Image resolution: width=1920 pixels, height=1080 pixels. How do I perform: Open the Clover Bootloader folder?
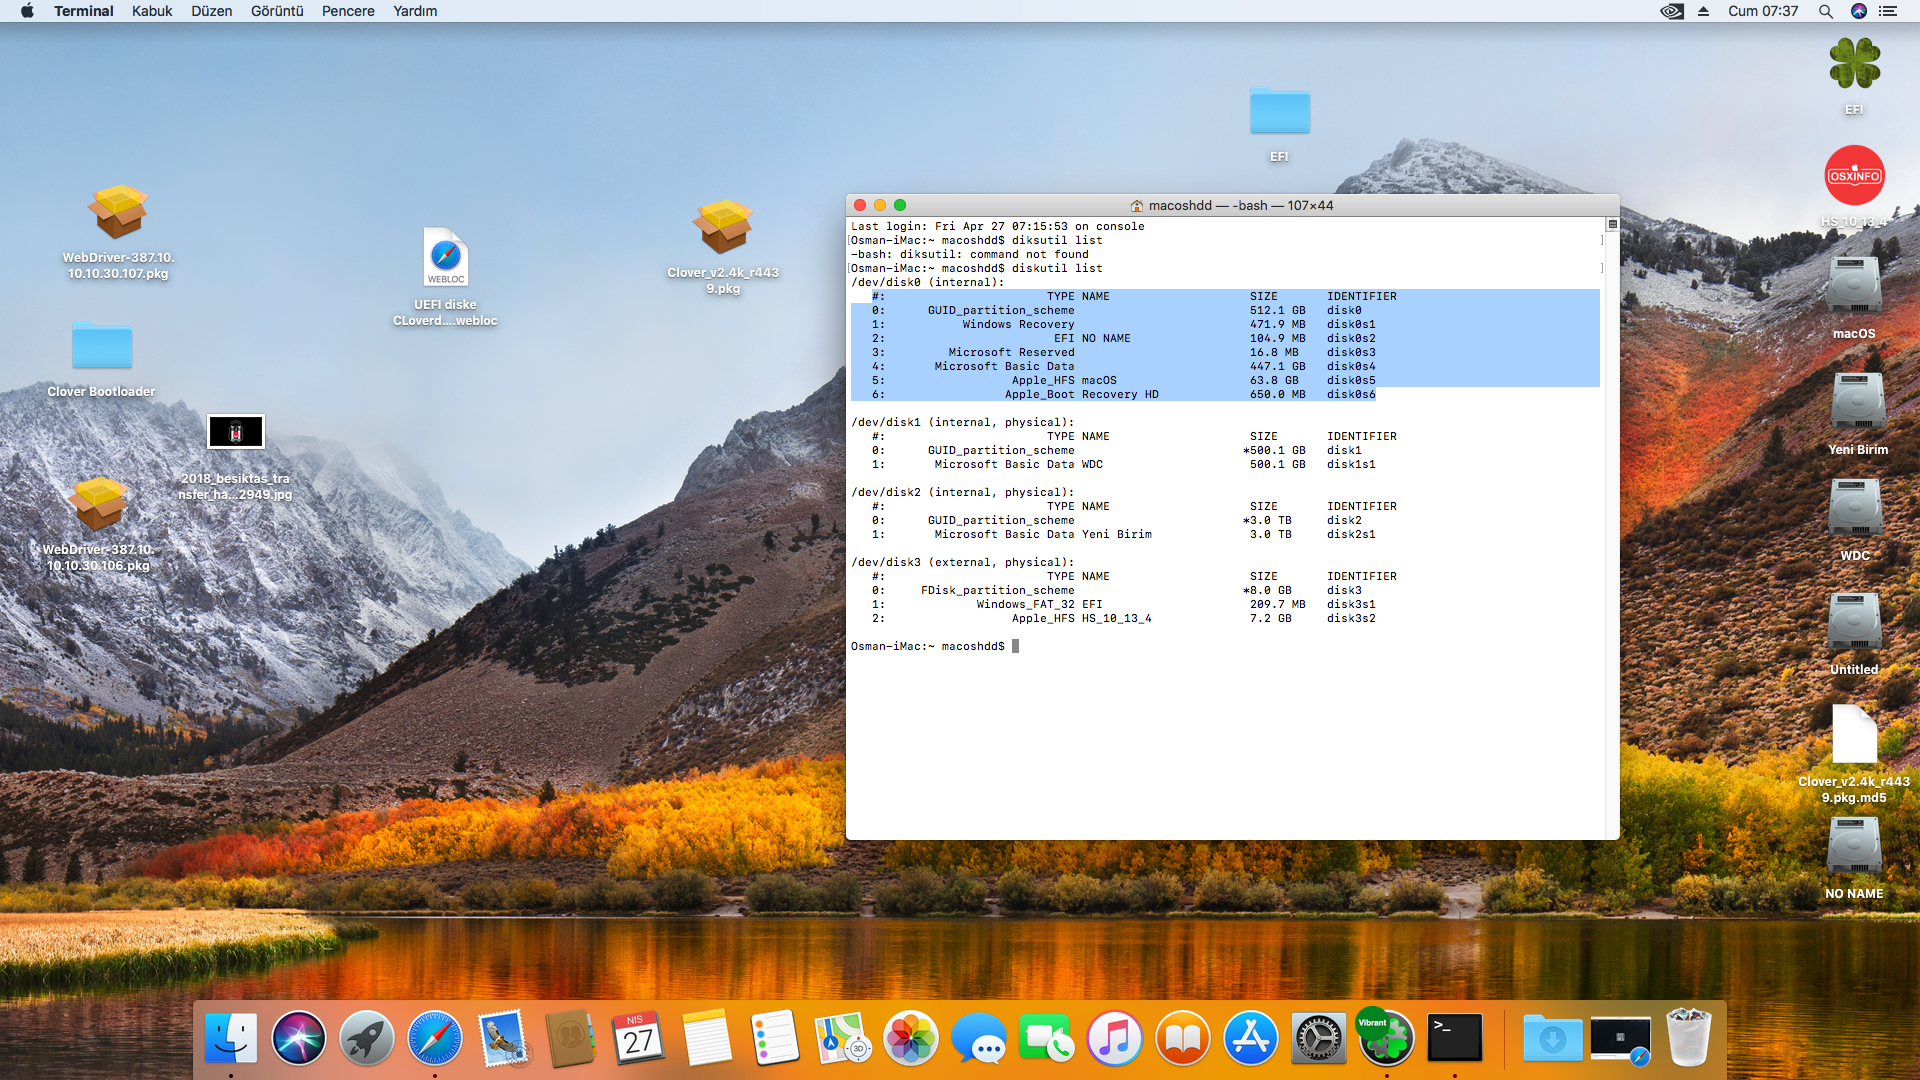pos(102,346)
